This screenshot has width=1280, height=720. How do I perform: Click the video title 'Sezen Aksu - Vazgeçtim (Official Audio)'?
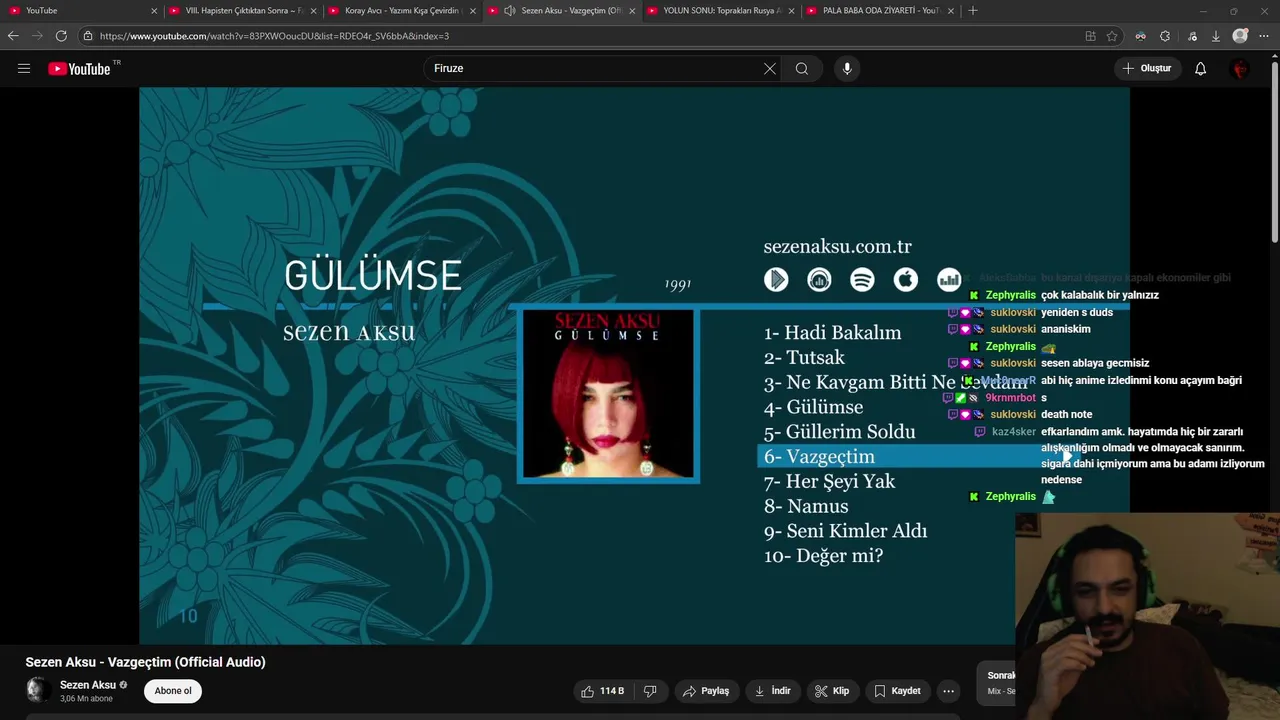(x=145, y=662)
